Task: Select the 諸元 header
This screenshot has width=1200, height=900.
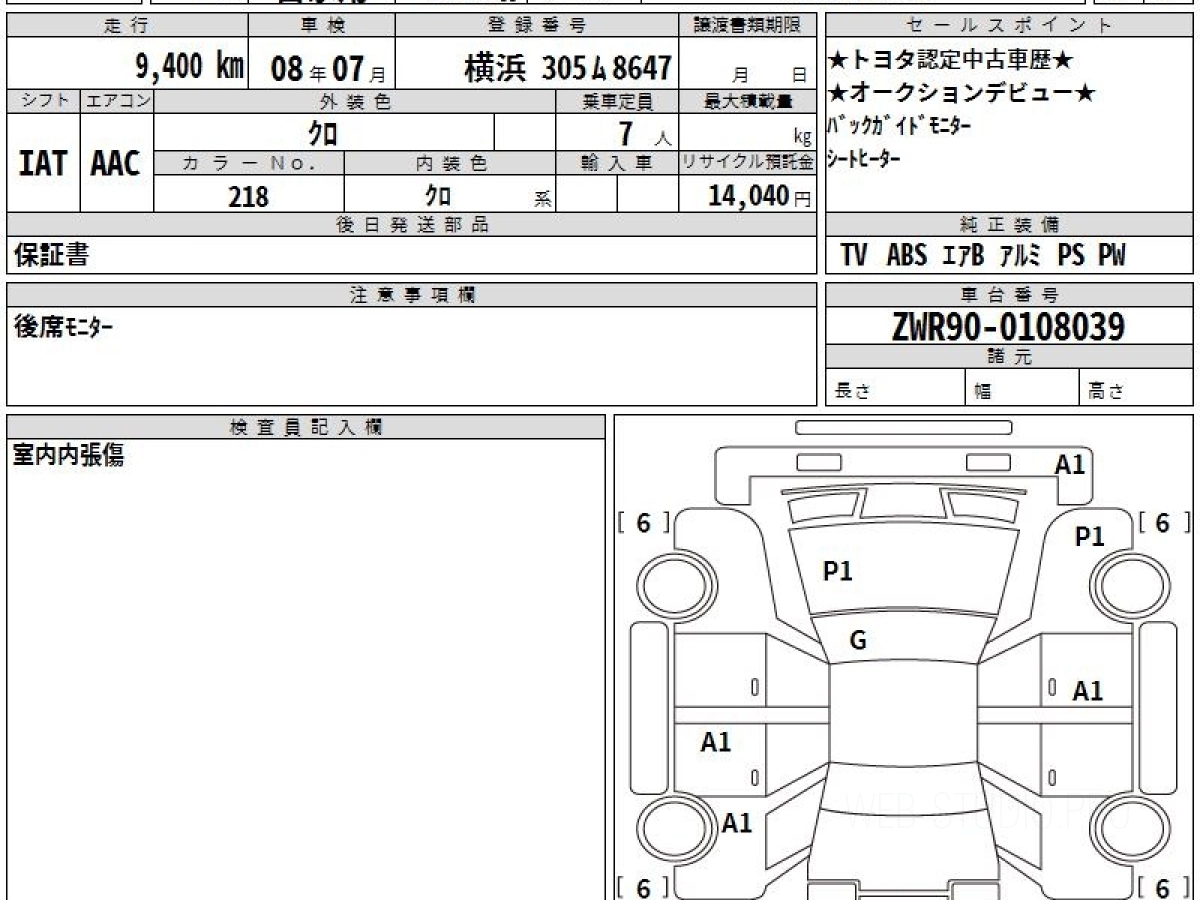Action: pos(1009,357)
